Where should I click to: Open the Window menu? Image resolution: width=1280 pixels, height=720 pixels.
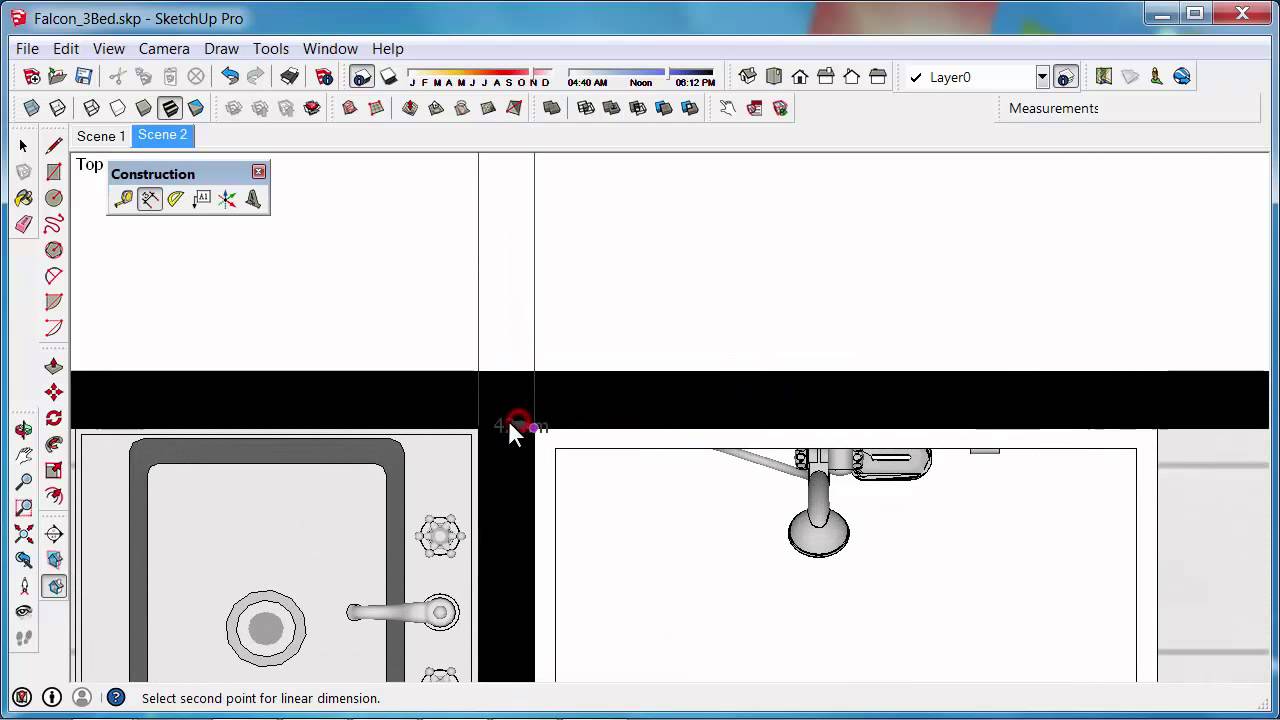pyautogui.click(x=330, y=48)
